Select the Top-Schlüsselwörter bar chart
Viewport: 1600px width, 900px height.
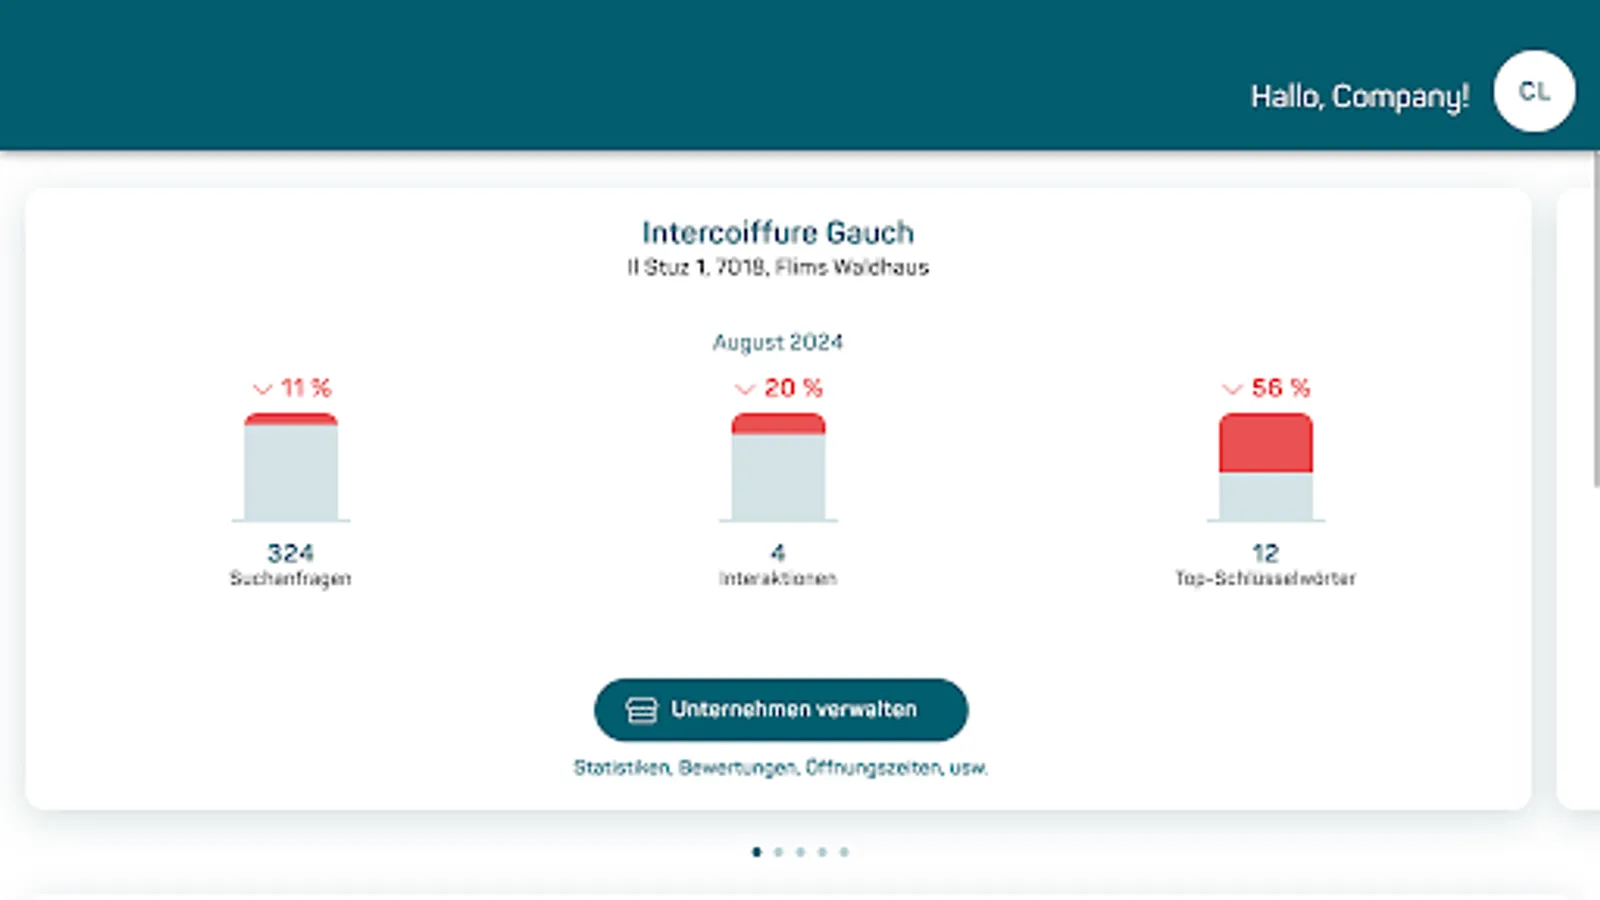1265,466
